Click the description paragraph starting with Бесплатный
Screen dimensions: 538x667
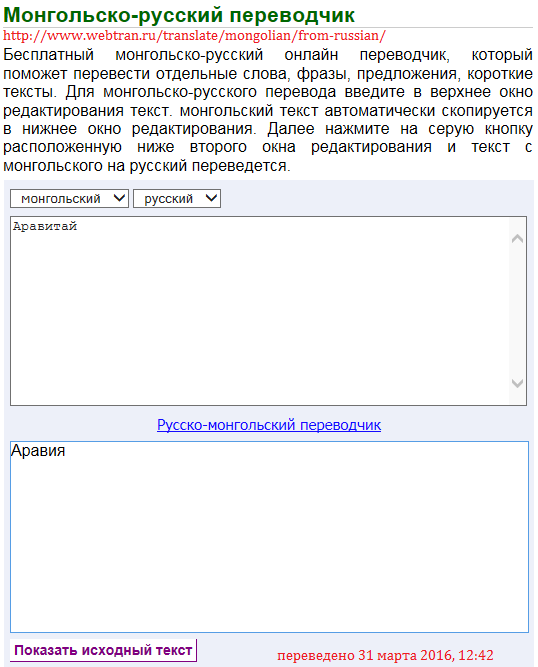268,110
